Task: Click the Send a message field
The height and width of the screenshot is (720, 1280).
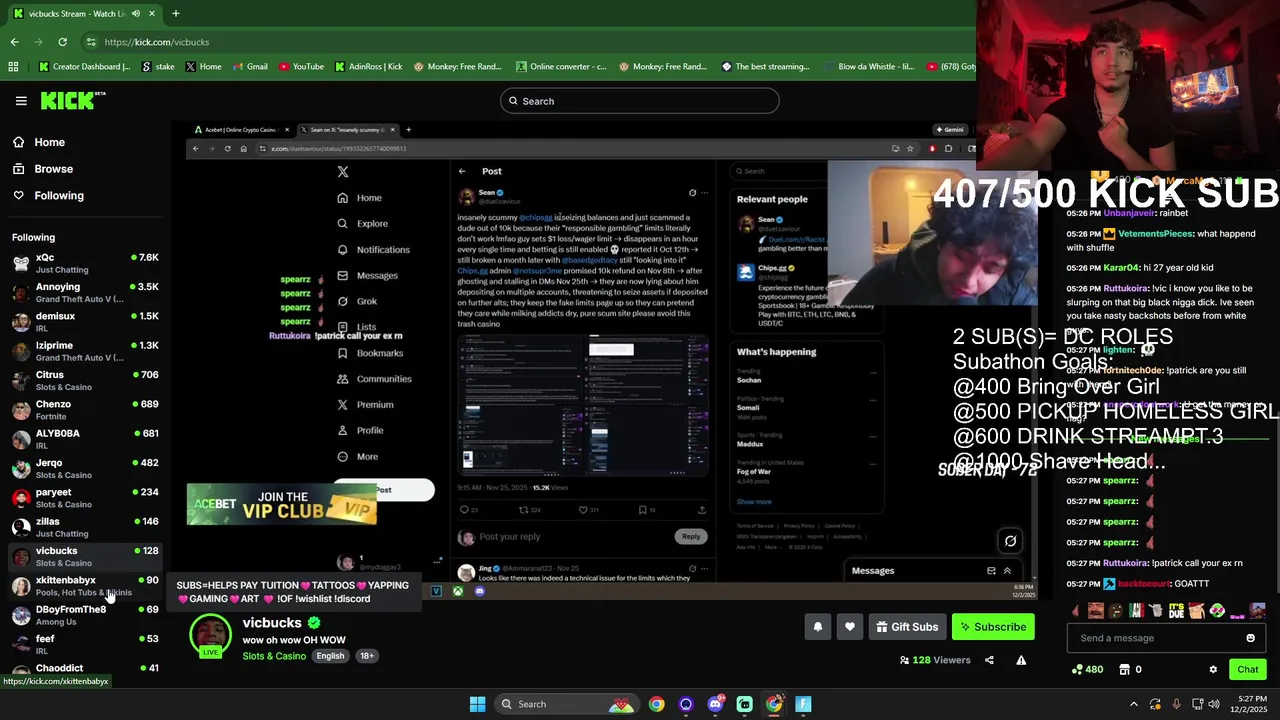Action: (1155, 638)
